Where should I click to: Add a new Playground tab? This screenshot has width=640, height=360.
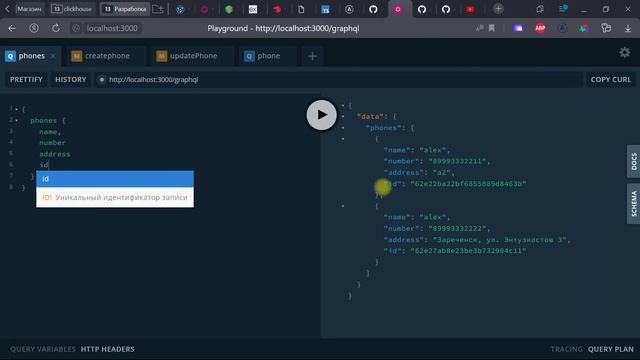click(312, 56)
